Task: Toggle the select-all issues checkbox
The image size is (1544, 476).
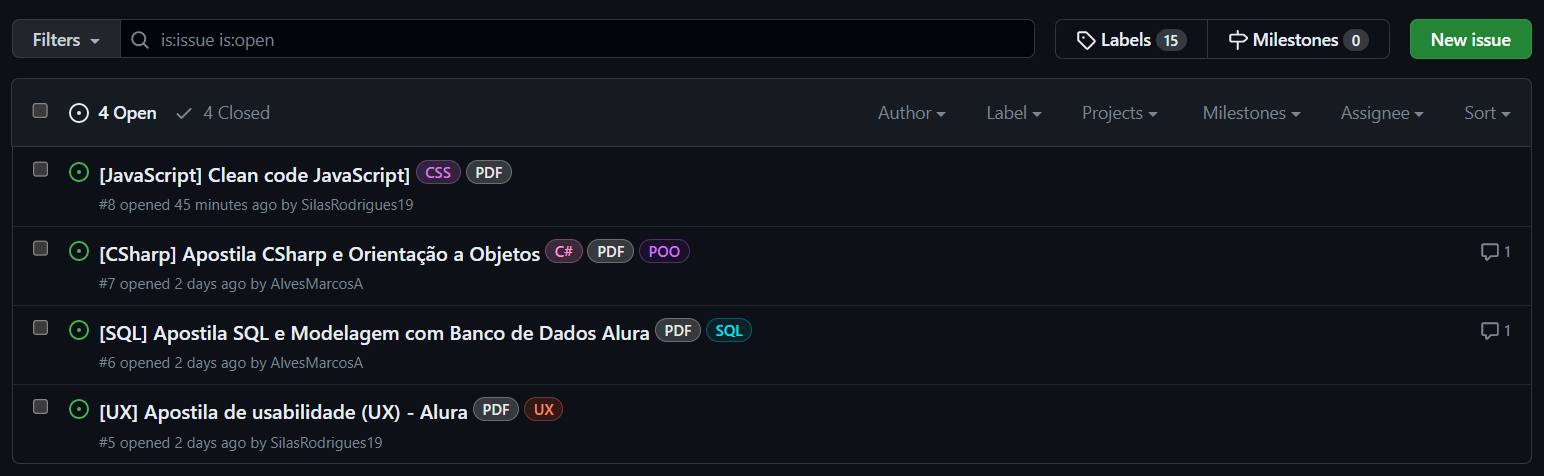Action: 40,111
